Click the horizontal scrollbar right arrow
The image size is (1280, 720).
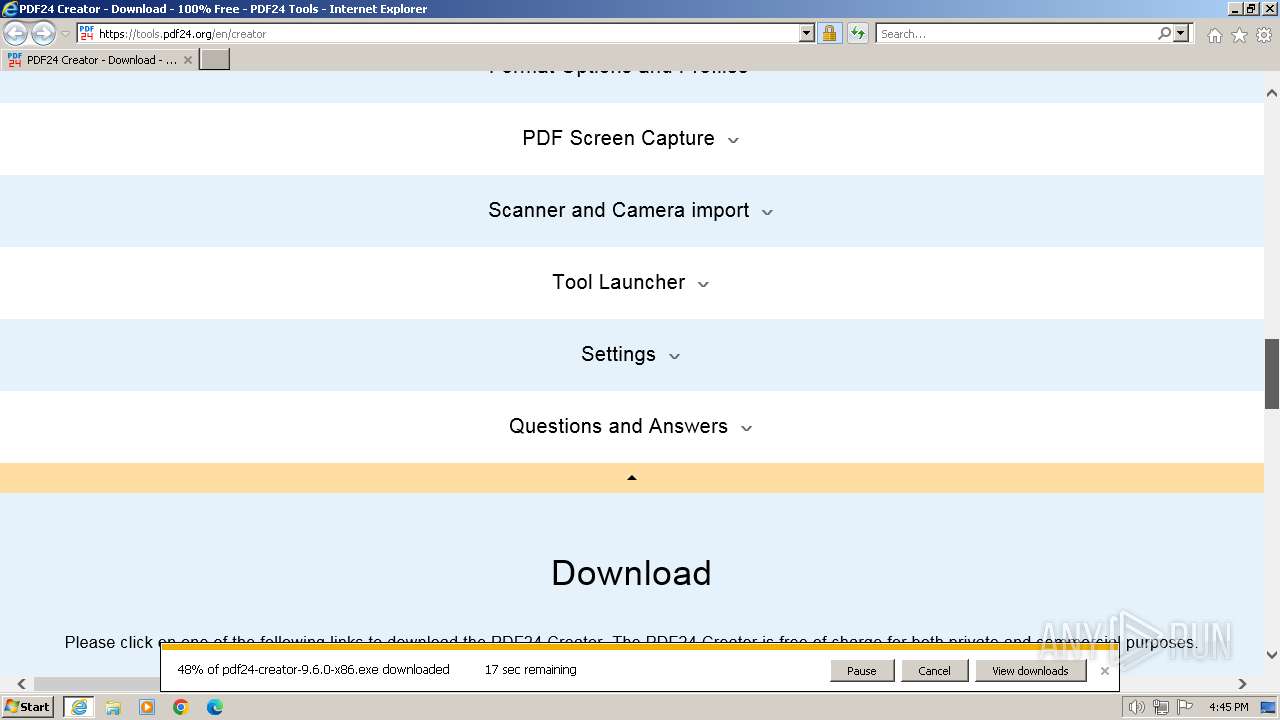point(1243,684)
